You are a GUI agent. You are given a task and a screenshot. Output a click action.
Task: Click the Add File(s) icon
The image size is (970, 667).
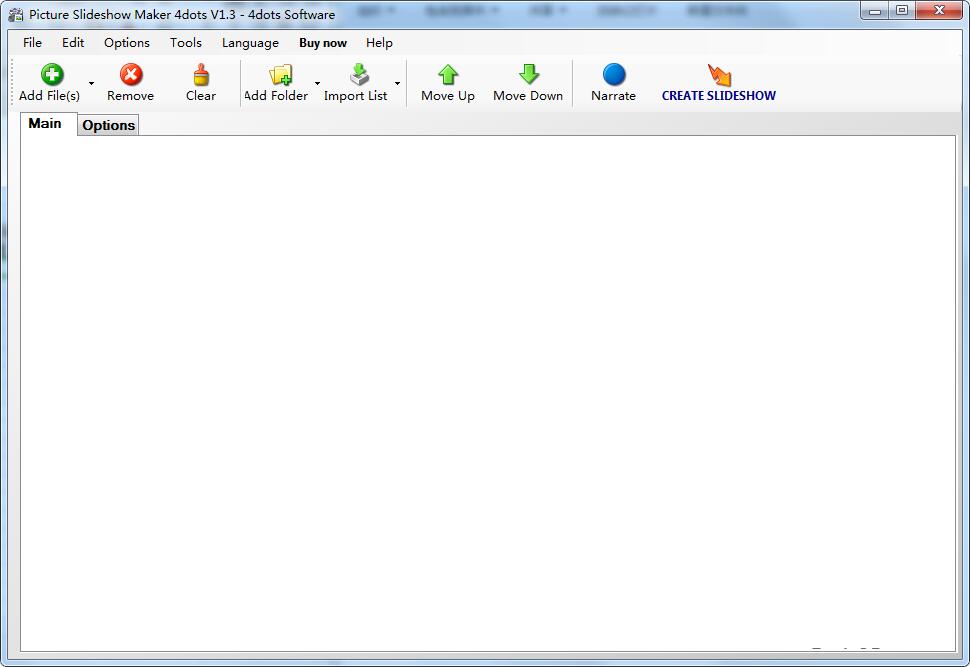[x=51, y=73]
